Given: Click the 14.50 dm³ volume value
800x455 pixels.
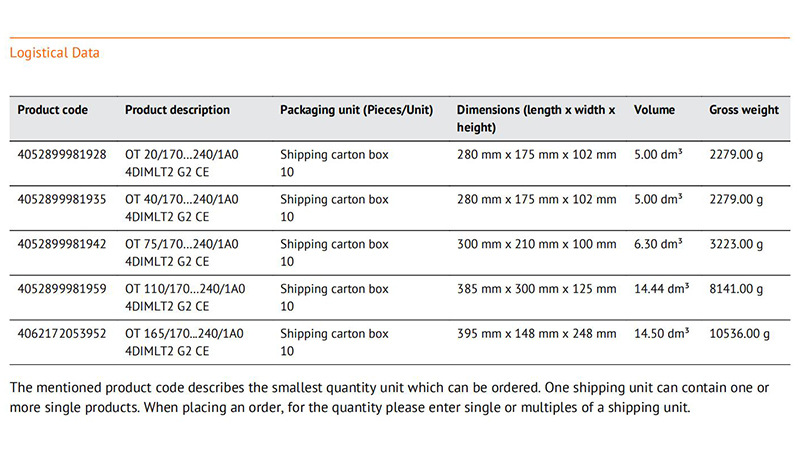Looking at the screenshot, I should [x=662, y=334].
